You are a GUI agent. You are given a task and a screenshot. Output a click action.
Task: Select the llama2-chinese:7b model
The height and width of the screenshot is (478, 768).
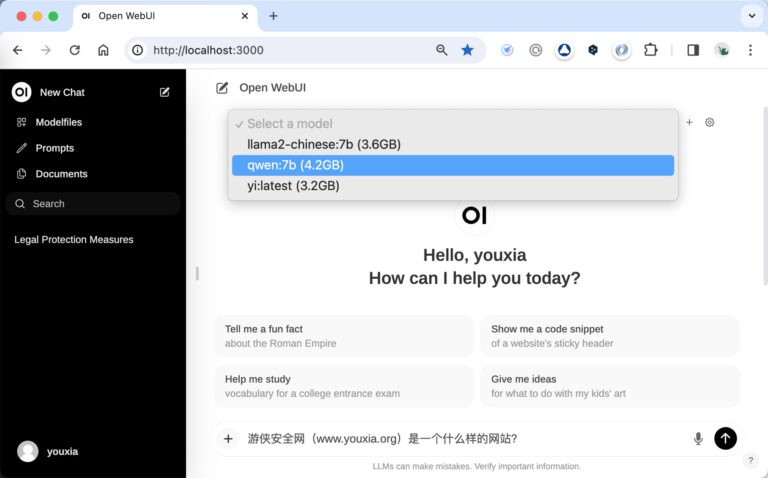click(453, 144)
